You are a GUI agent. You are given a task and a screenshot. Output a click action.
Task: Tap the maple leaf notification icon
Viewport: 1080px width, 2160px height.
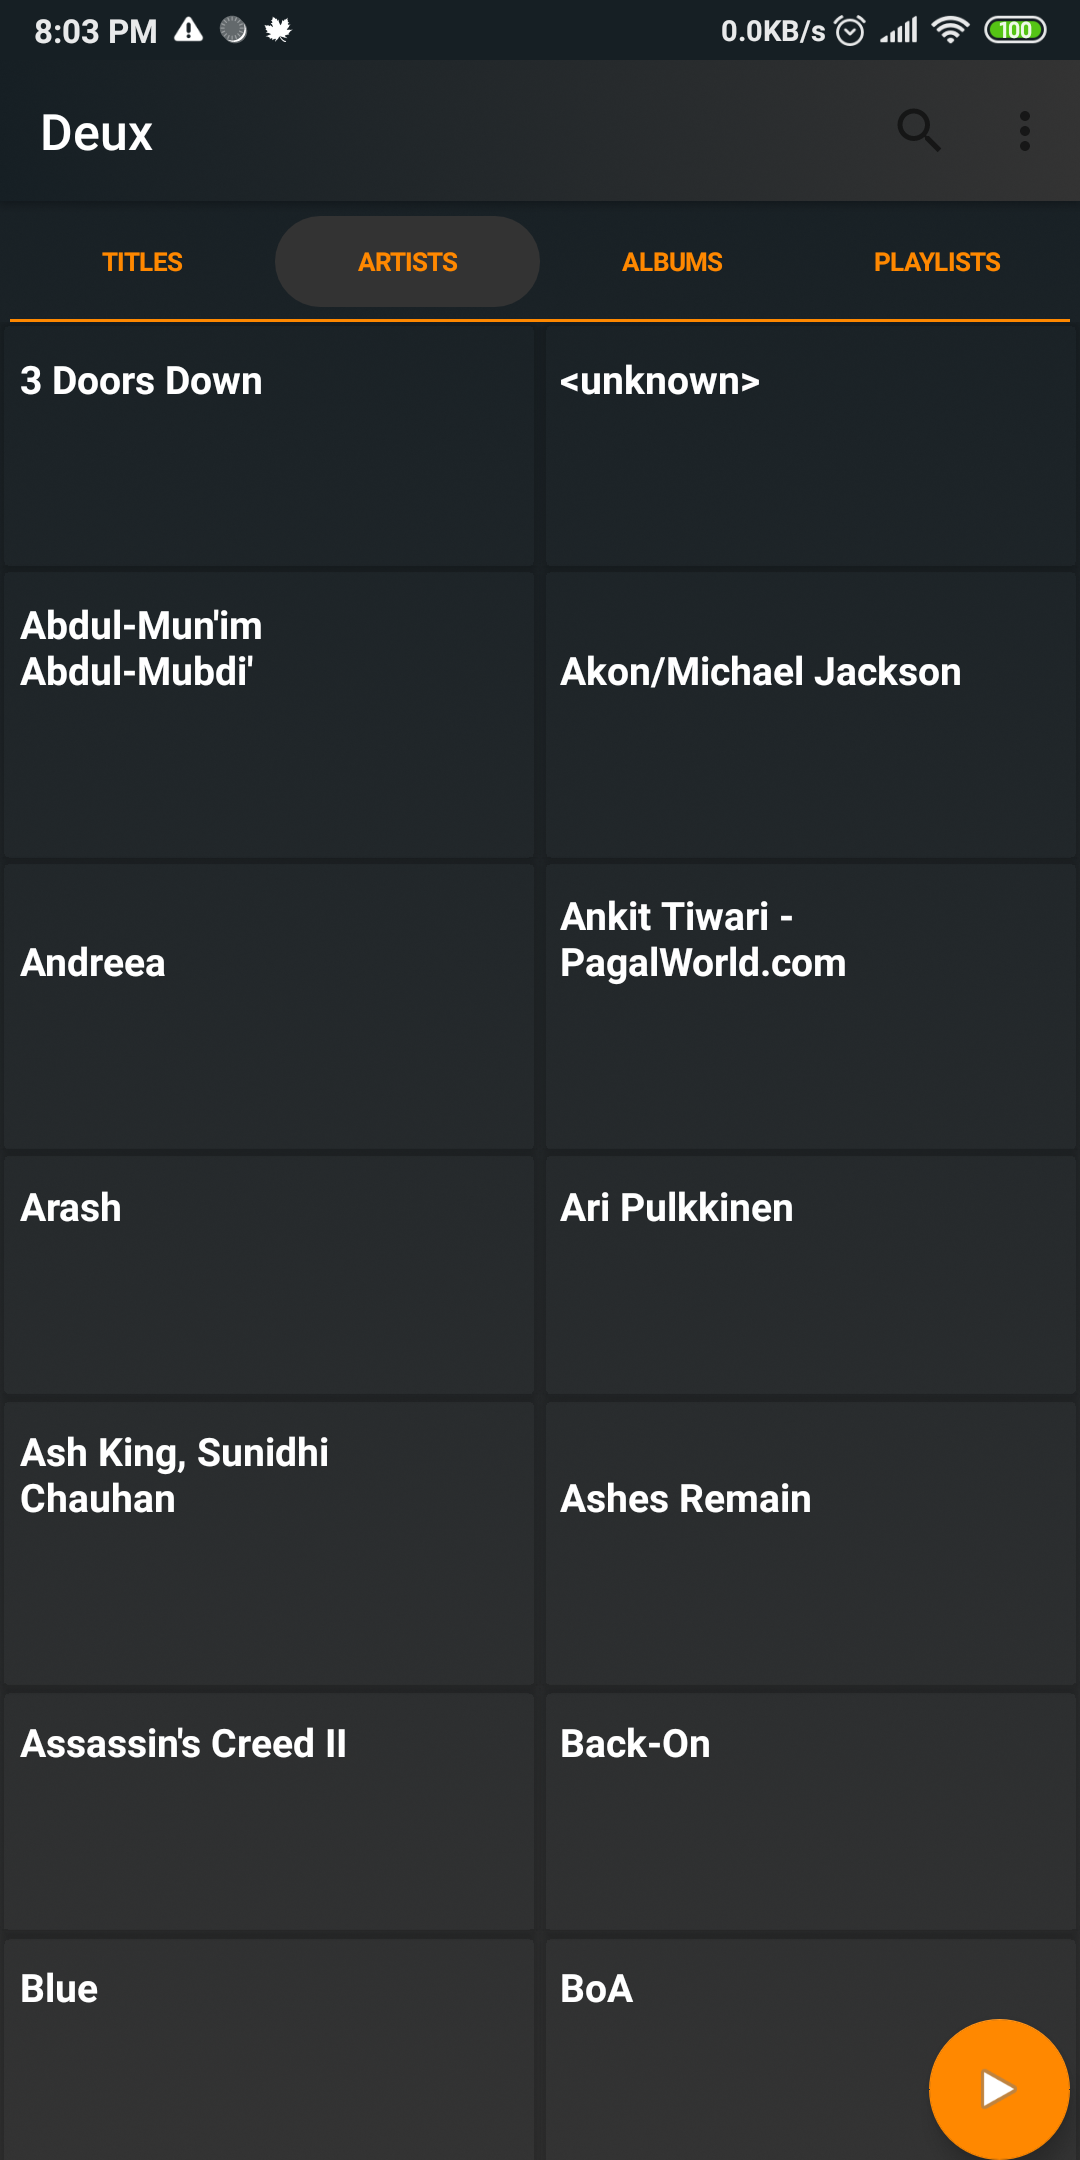(278, 31)
